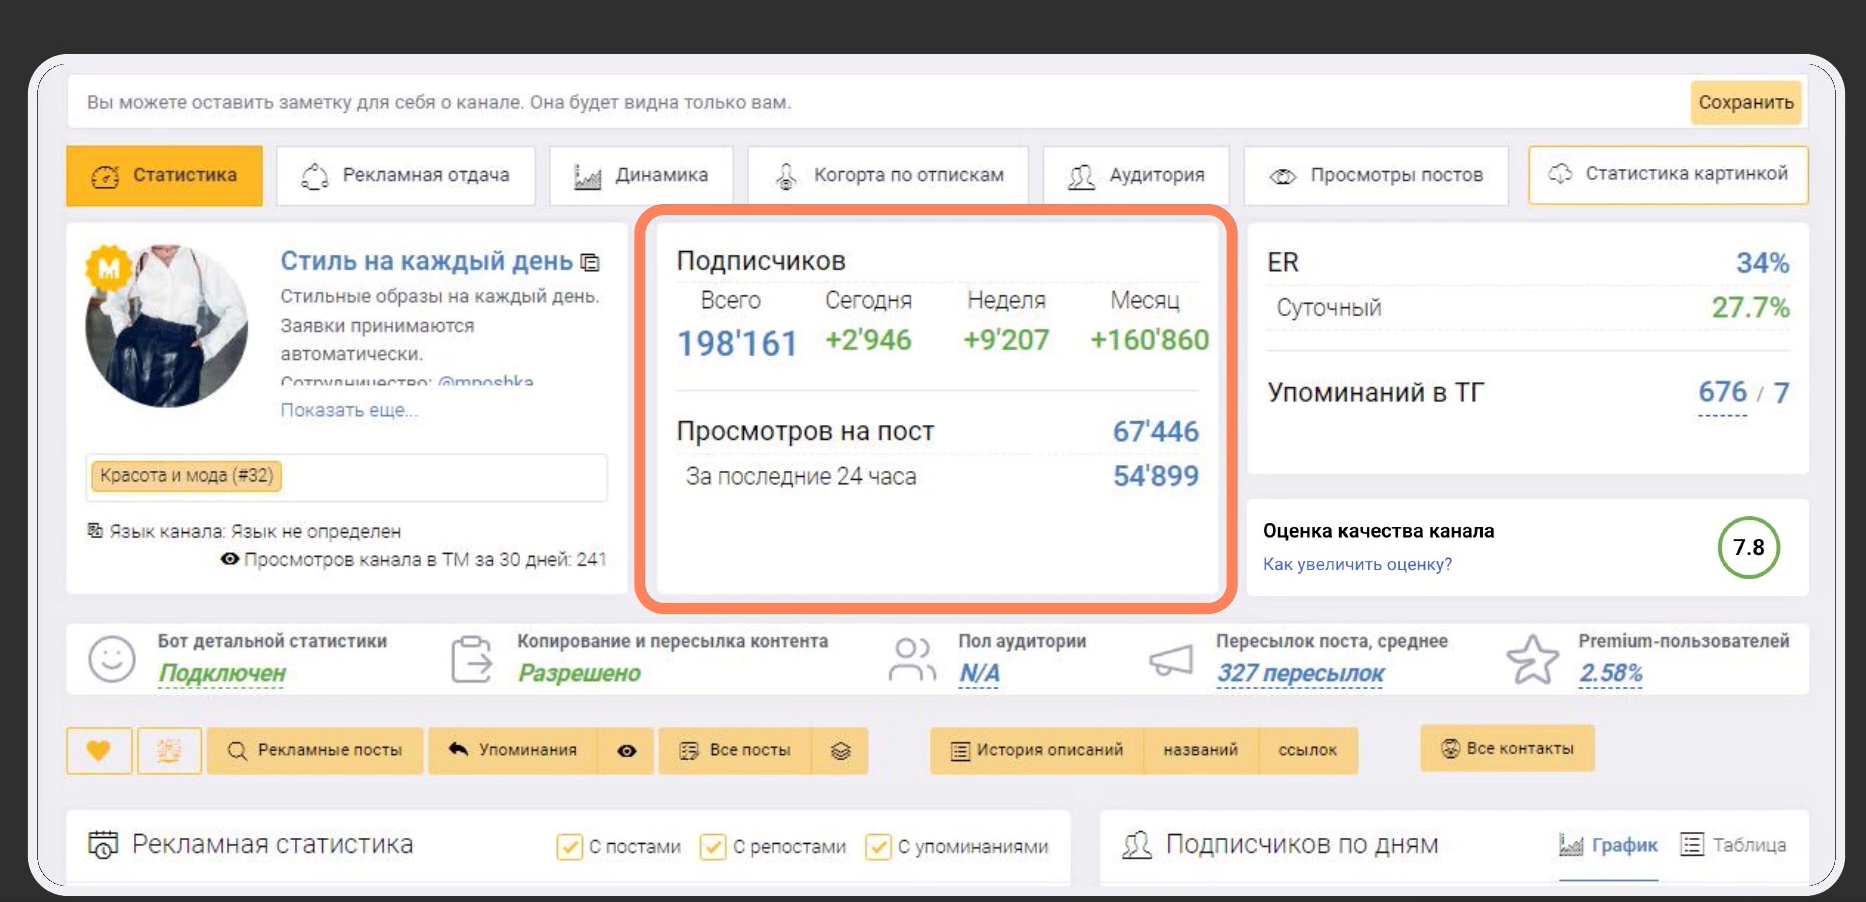Image resolution: width=1866 pixels, height=902 pixels.
Task: Click the copy icon next to channel title
Action: click(591, 263)
